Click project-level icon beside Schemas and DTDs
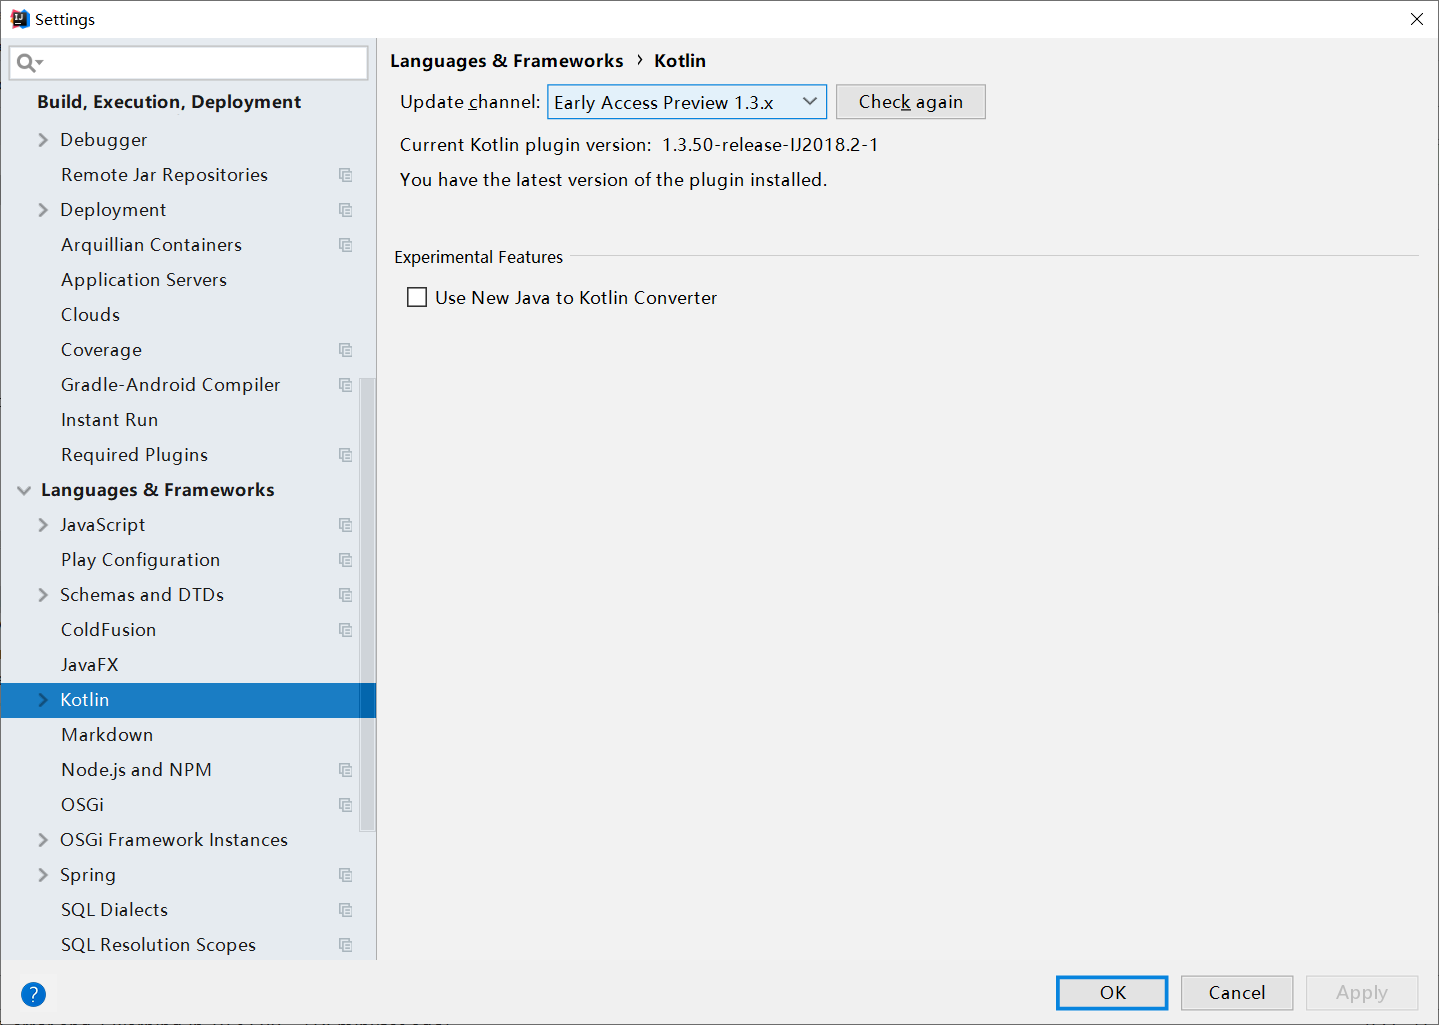The width and height of the screenshot is (1439, 1025). (x=345, y=595)
